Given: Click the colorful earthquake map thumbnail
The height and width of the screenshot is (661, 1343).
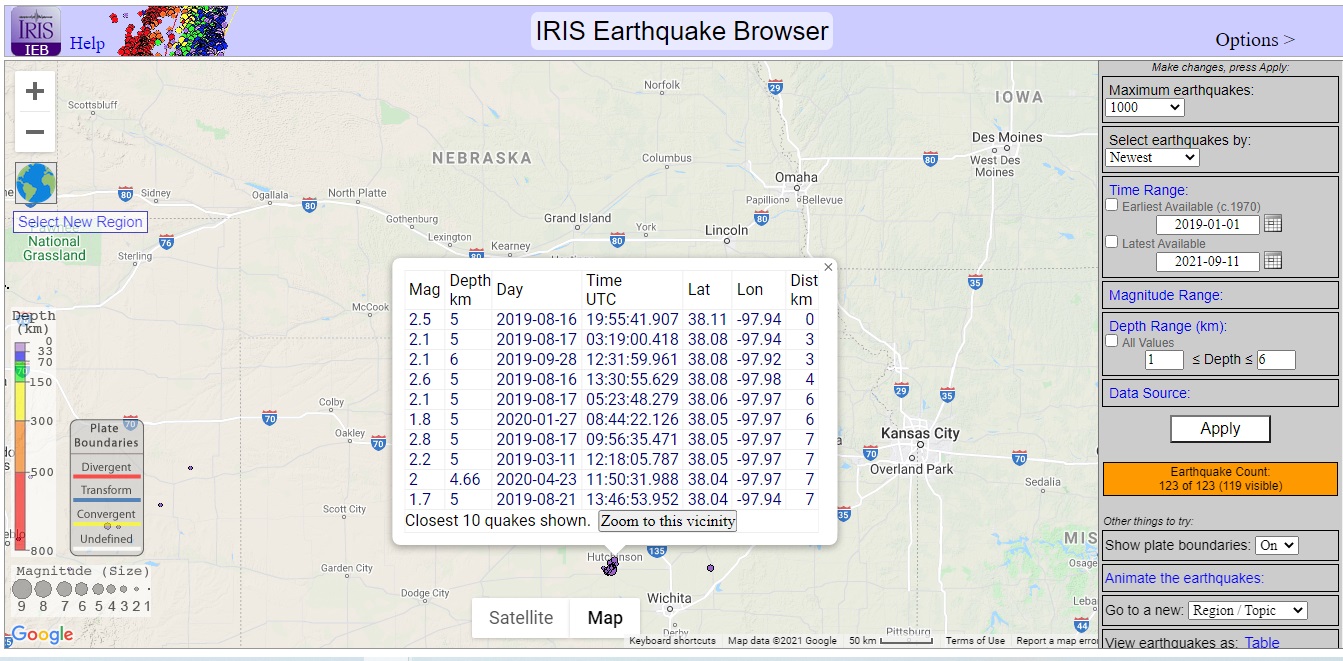Looking at the screenshot, I should (174, 31).
